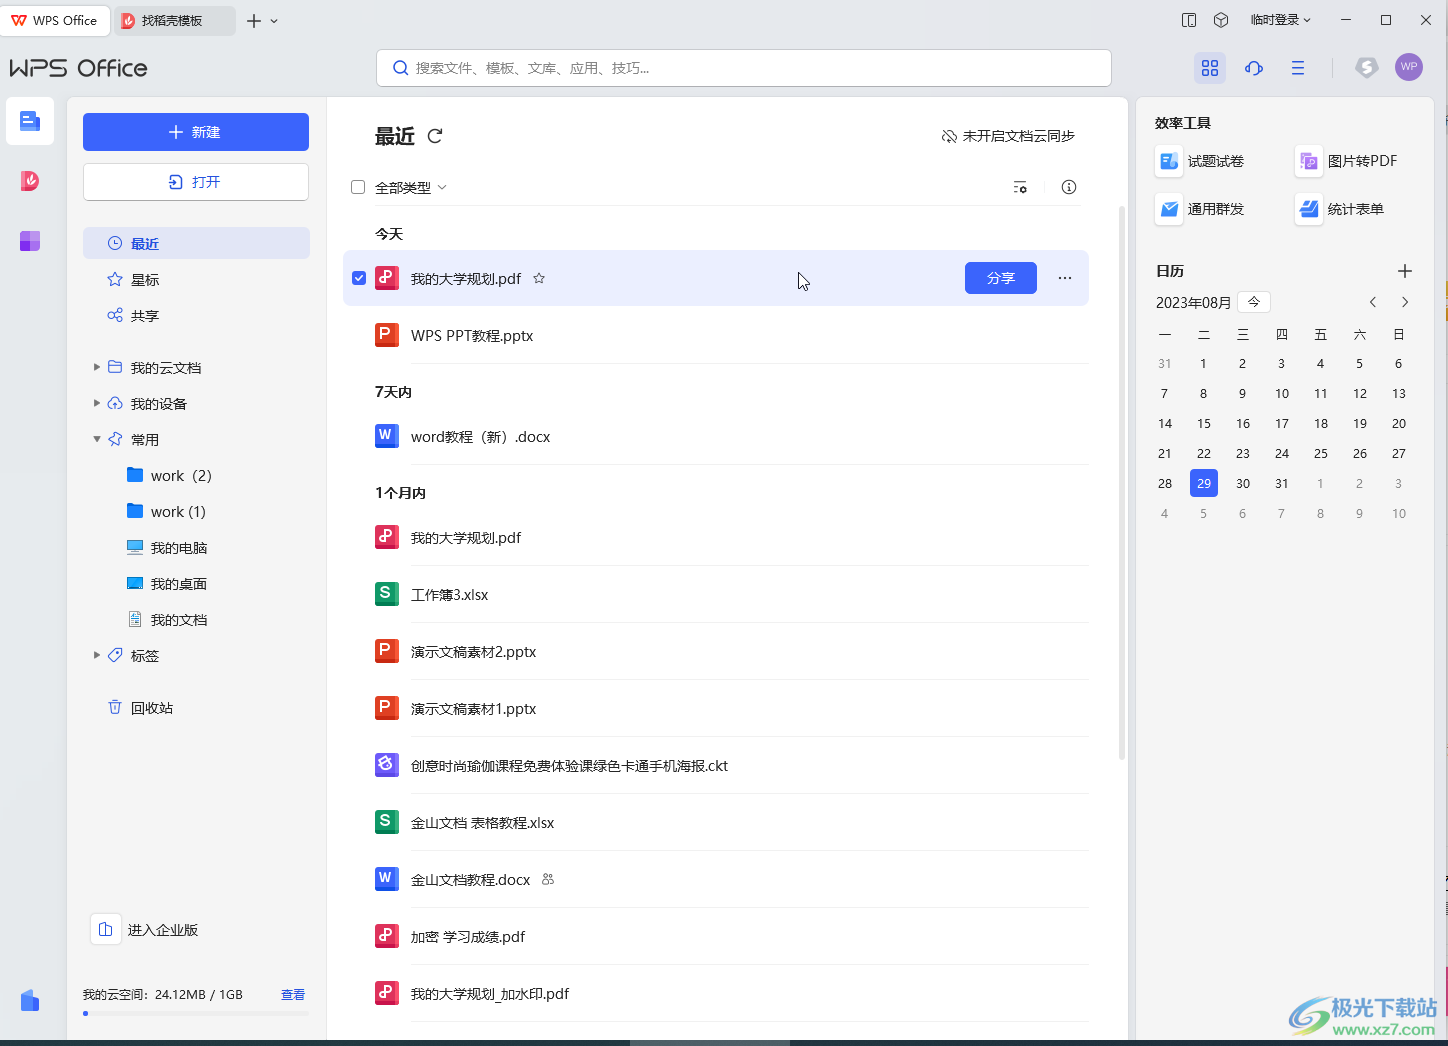This screenshot has height=1046, width=1448.
Task: Click the 打开 button
Action: [x=196, y=182]
